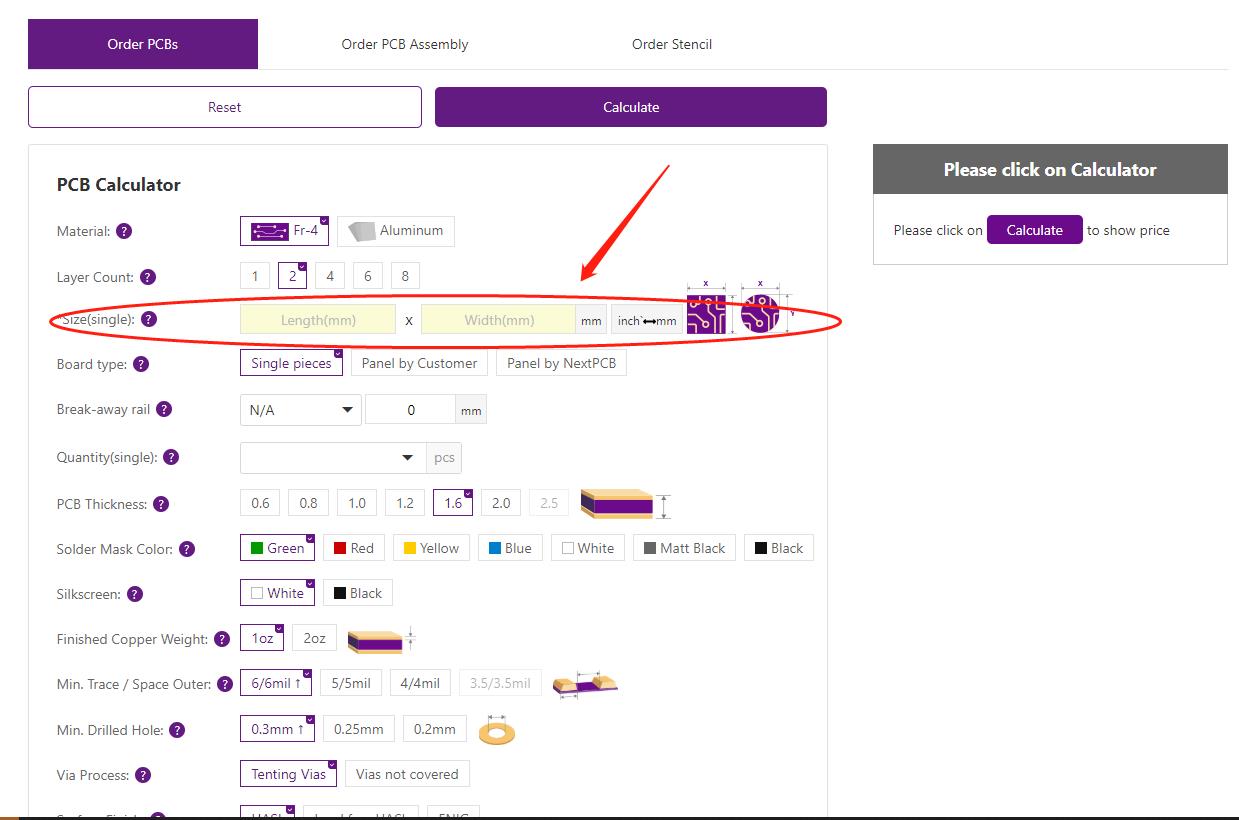The image size is (1239, 820).
Task: Click the help icon next to Solder Mask Color
Action: click(x=187, y=549)
